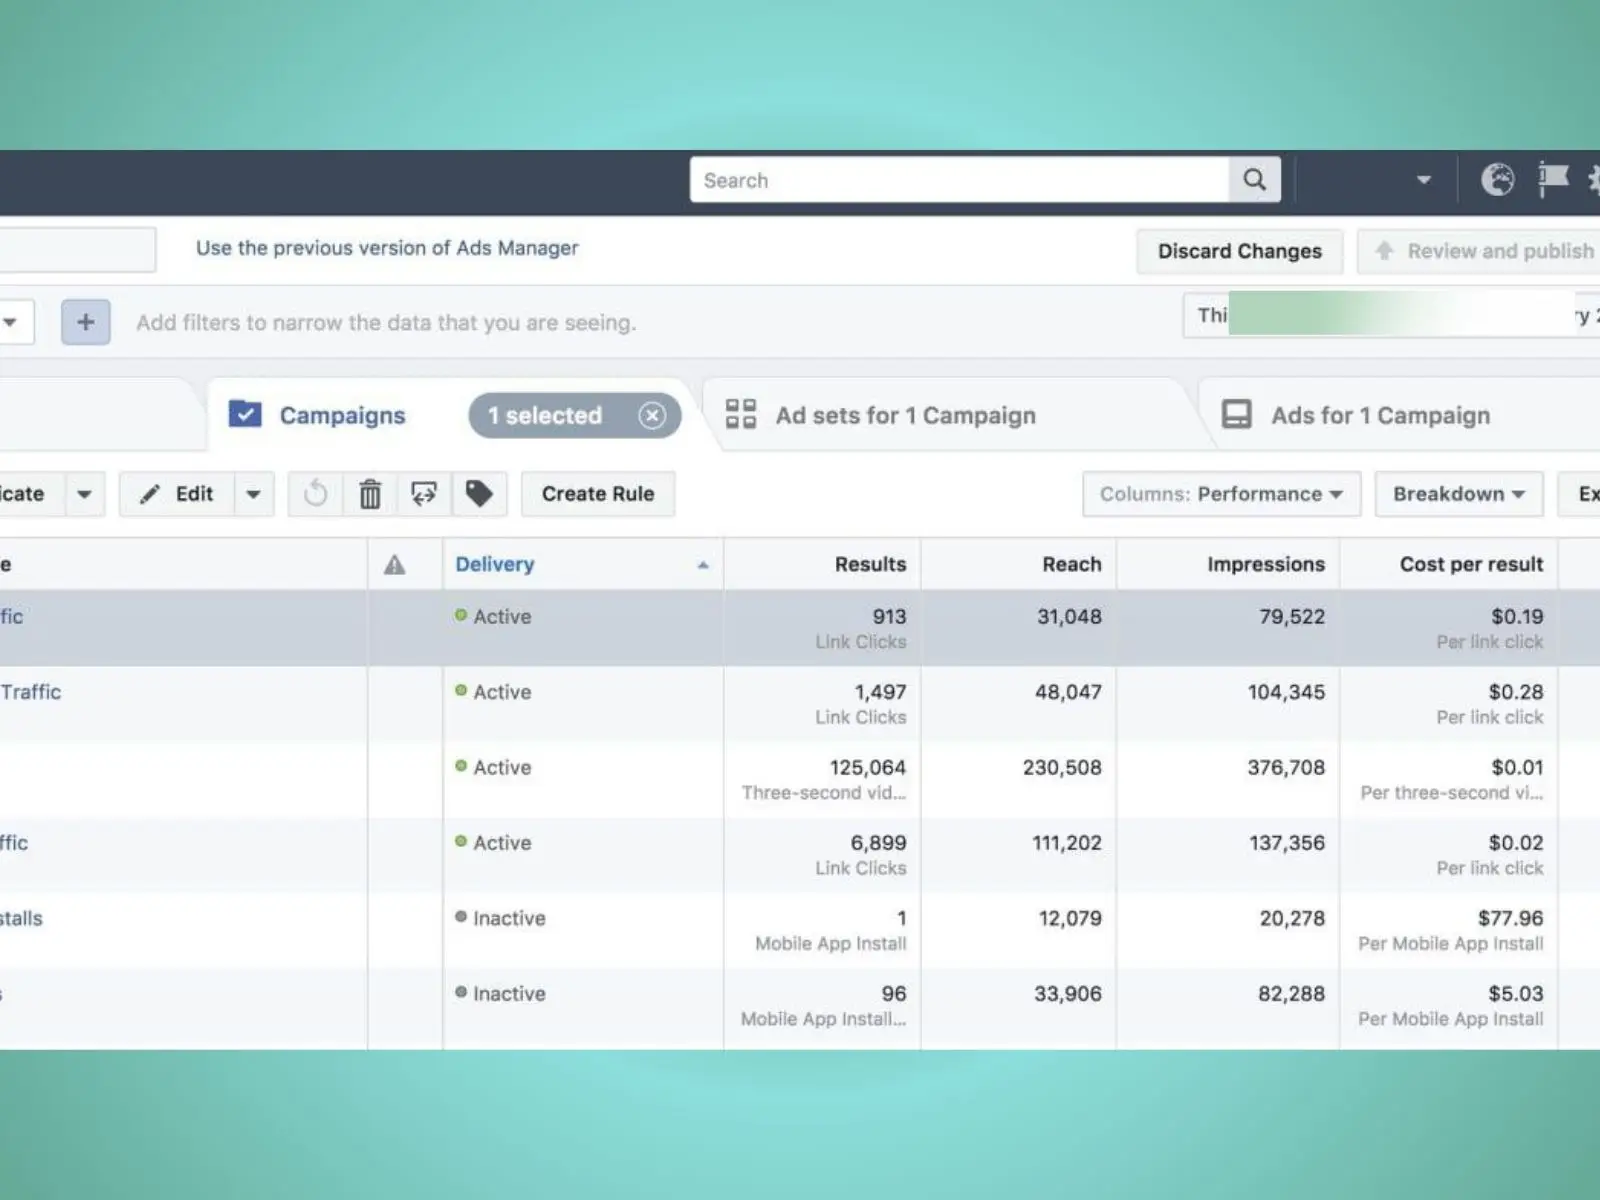1600x1200 pixels.
Task: Open the globe notifications icon
Action: [x=1497, y=180]
